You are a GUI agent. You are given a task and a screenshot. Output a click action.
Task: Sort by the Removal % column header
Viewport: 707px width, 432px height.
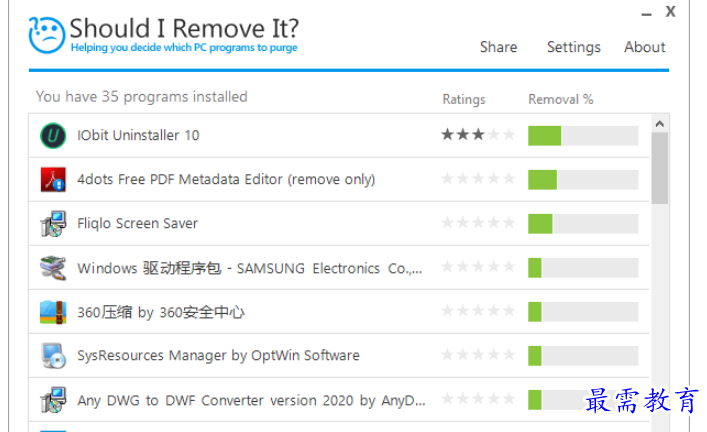560,99
